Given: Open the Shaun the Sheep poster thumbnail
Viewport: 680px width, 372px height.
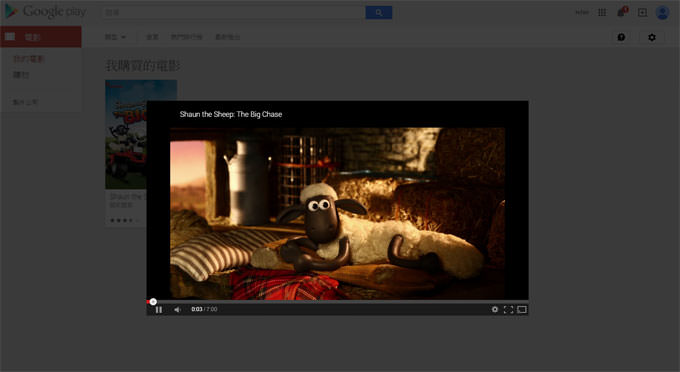Looking at the screenshot, I should click(x=126, y=134).
